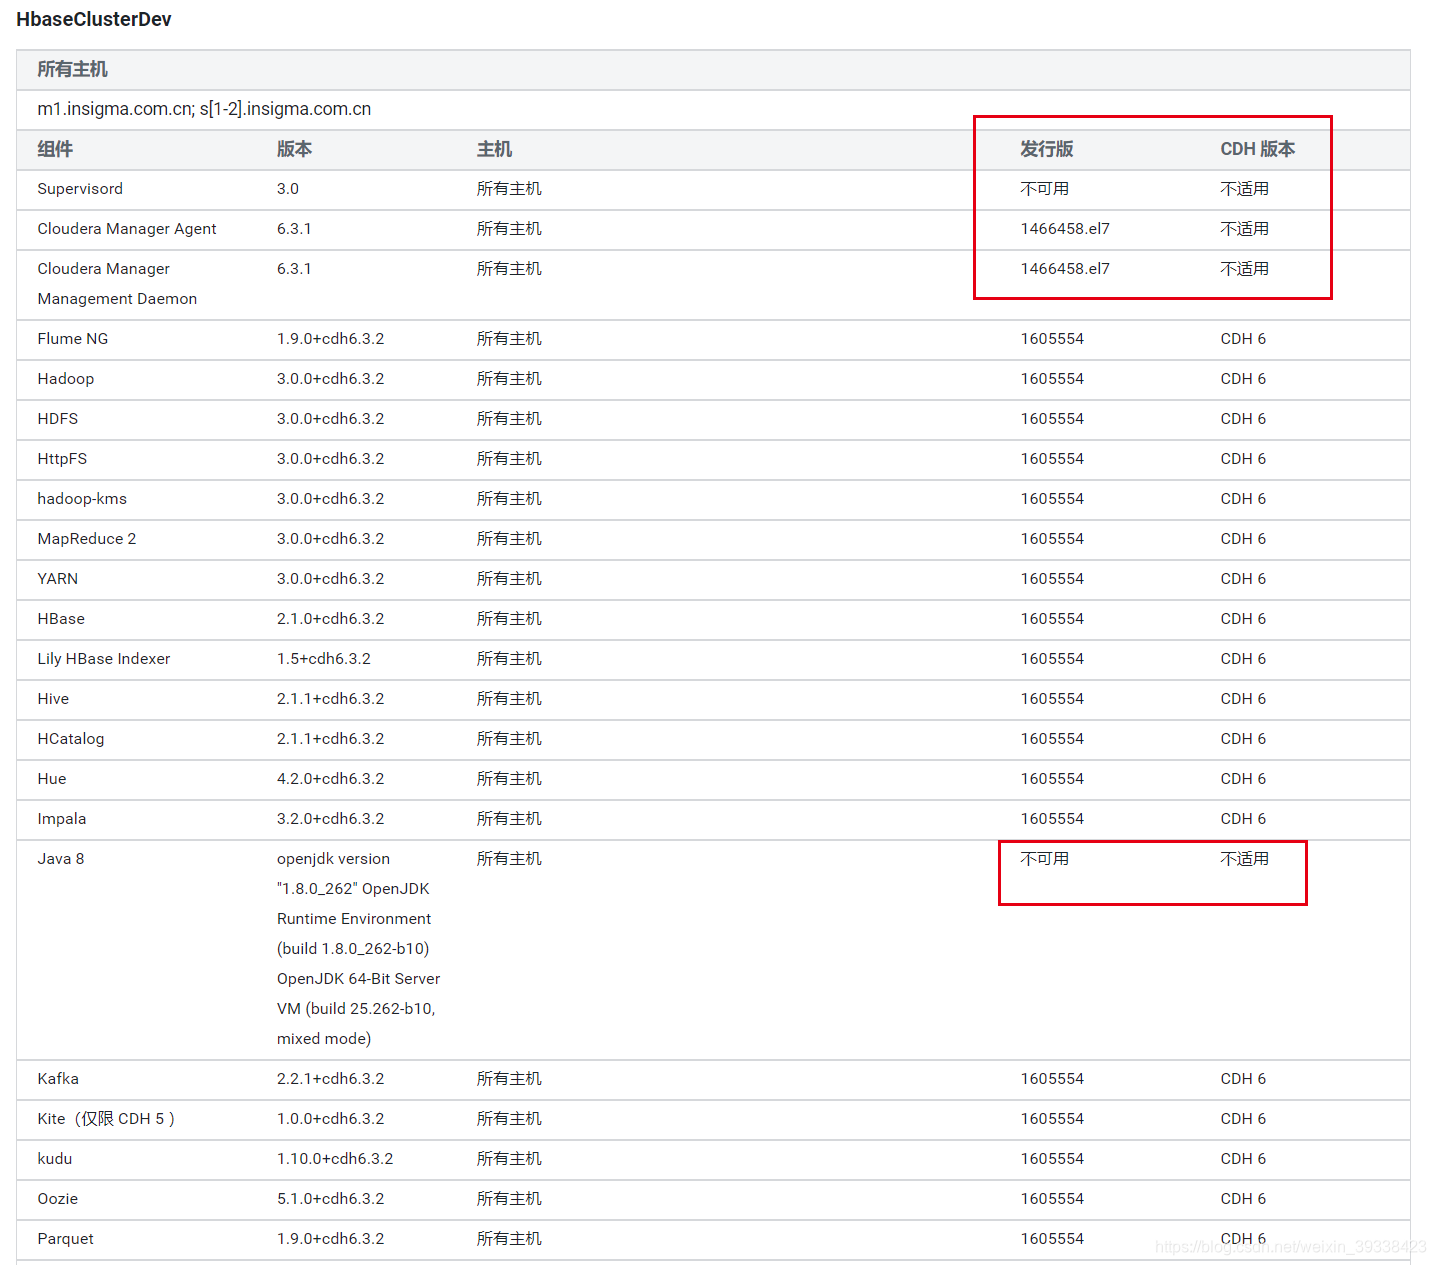Image resolution: width=1436 pixels, height=1265 pixels.
Task: Click release 1605554 in the Flume NG row
Action: (x=1052, y=339)
